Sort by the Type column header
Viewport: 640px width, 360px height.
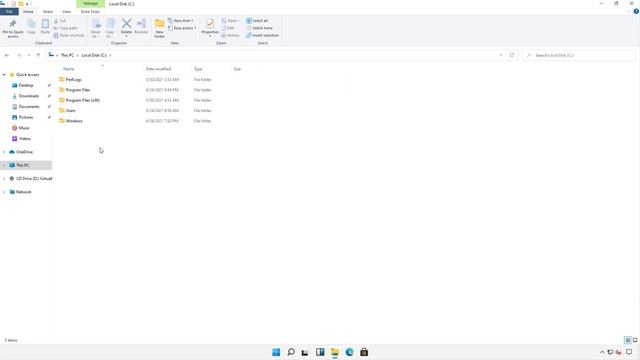pyautogui.click(x=198, y=69)
